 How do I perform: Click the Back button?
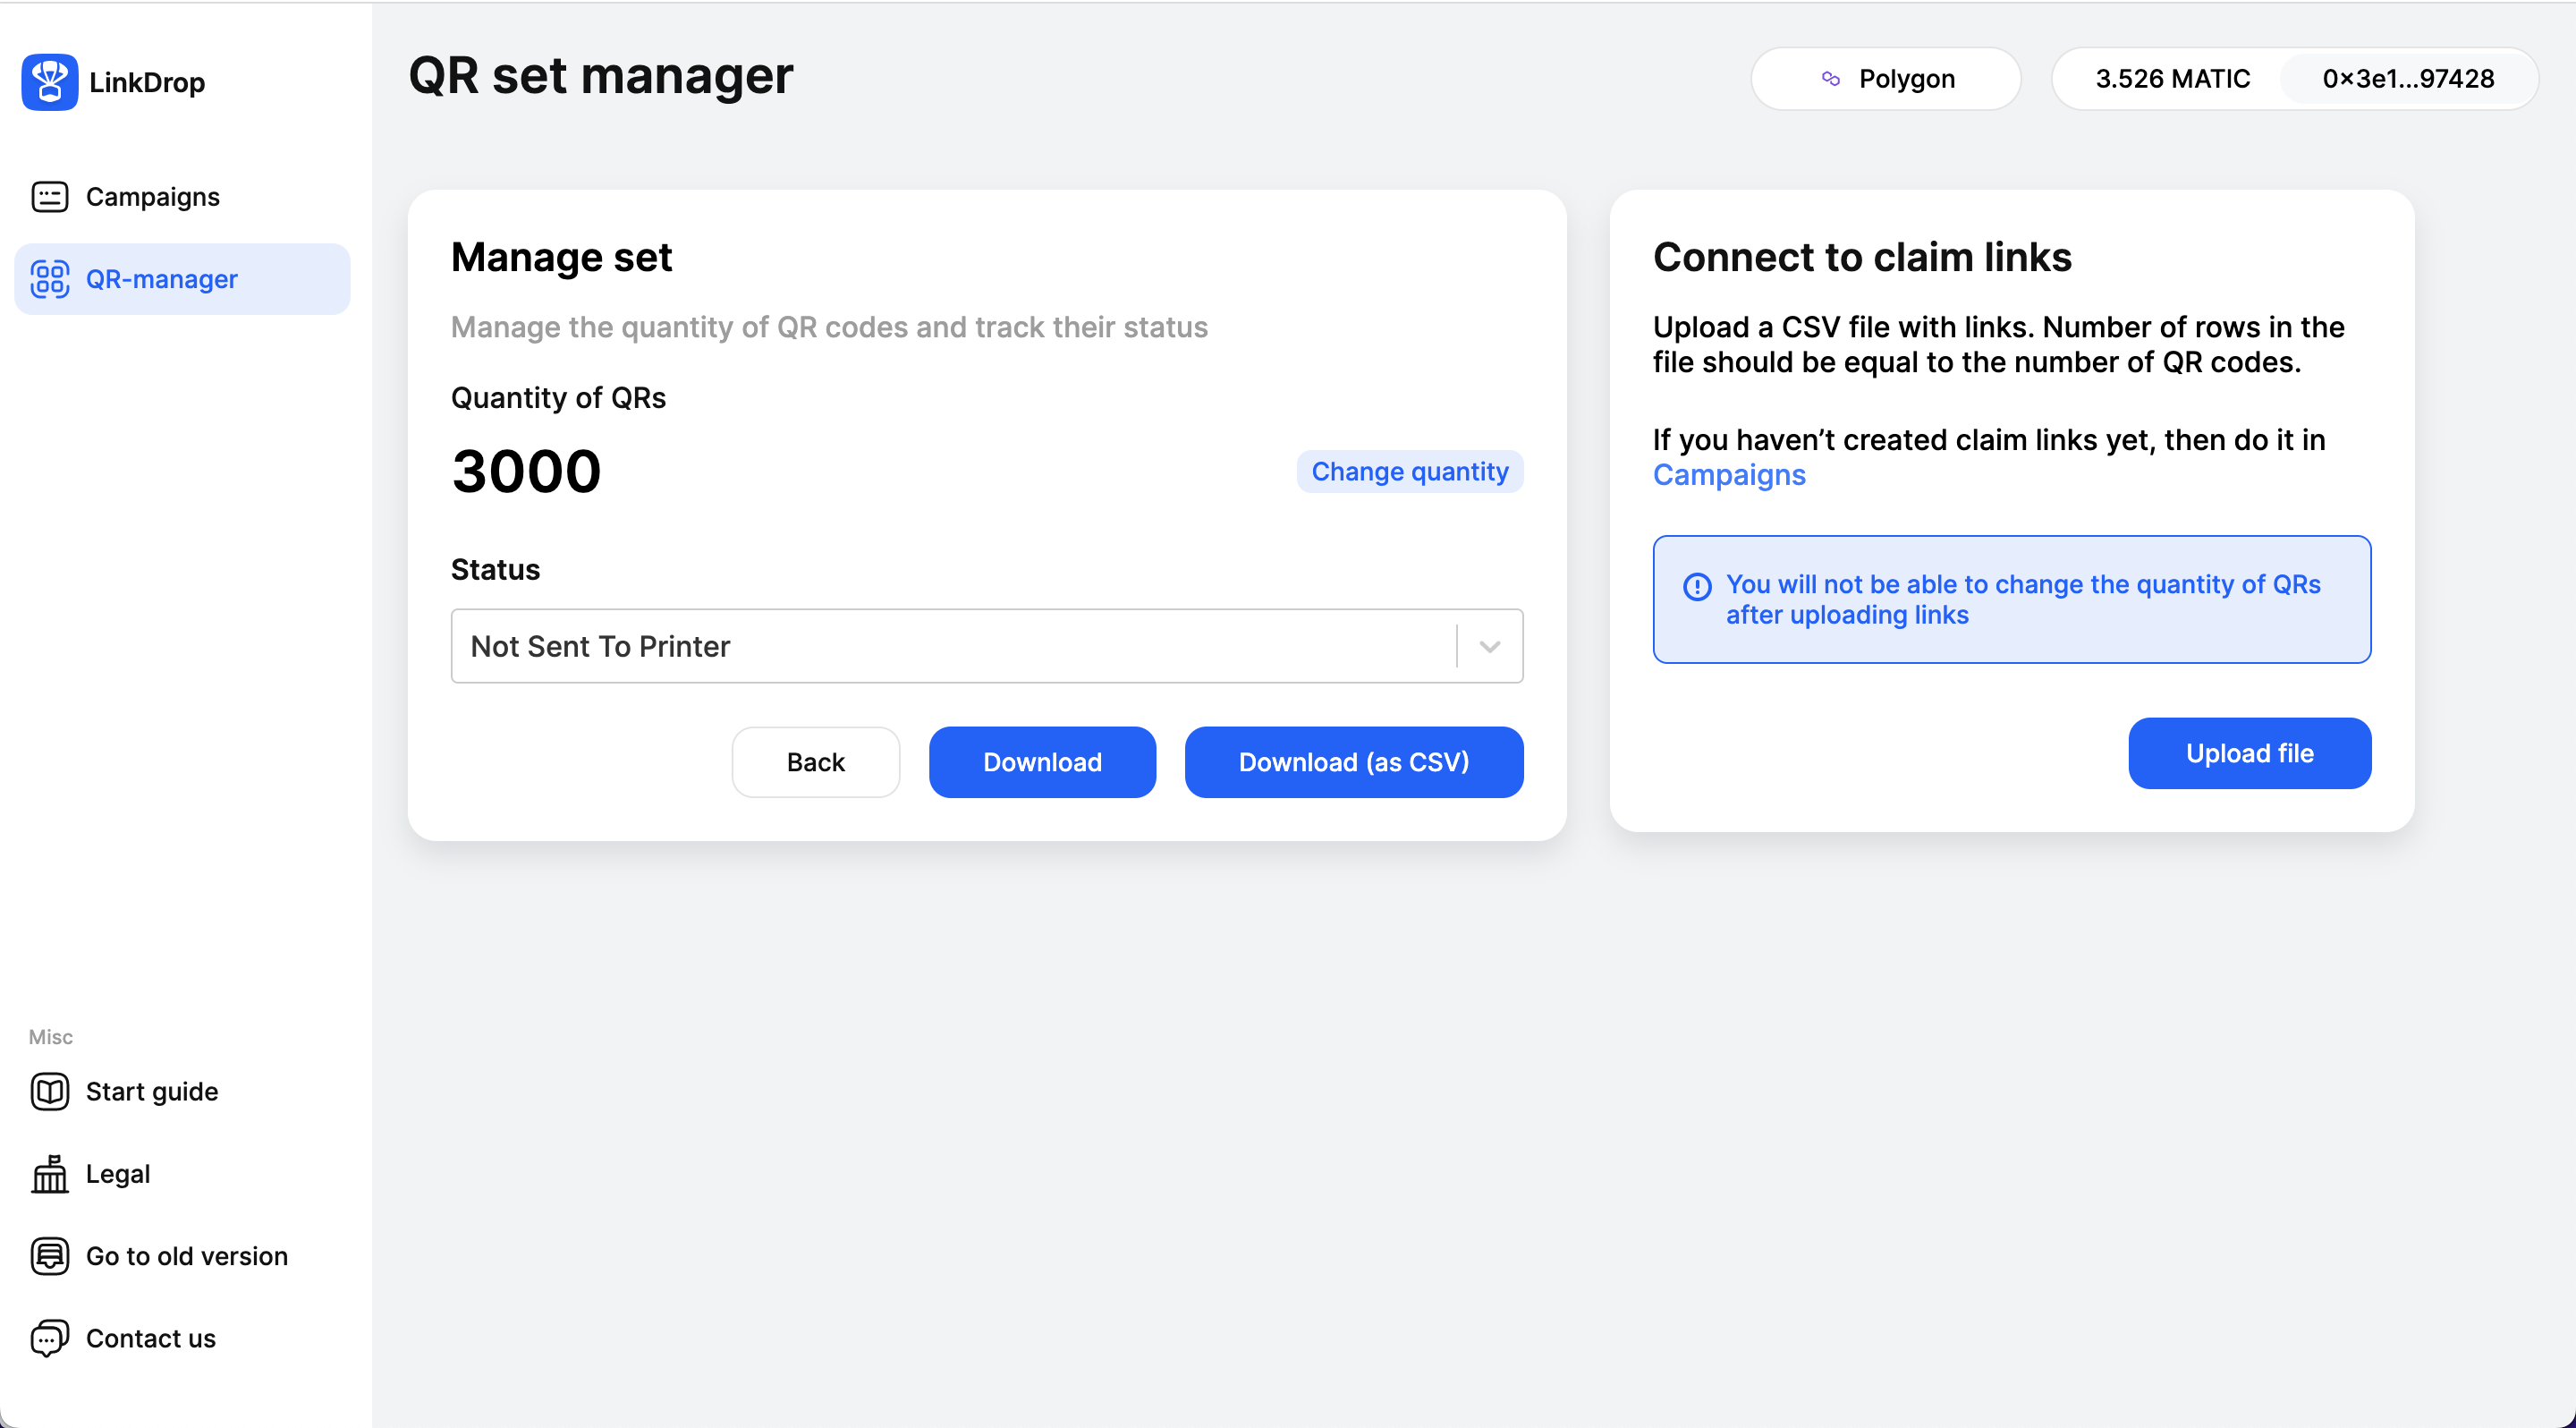(x=816, y=762)
